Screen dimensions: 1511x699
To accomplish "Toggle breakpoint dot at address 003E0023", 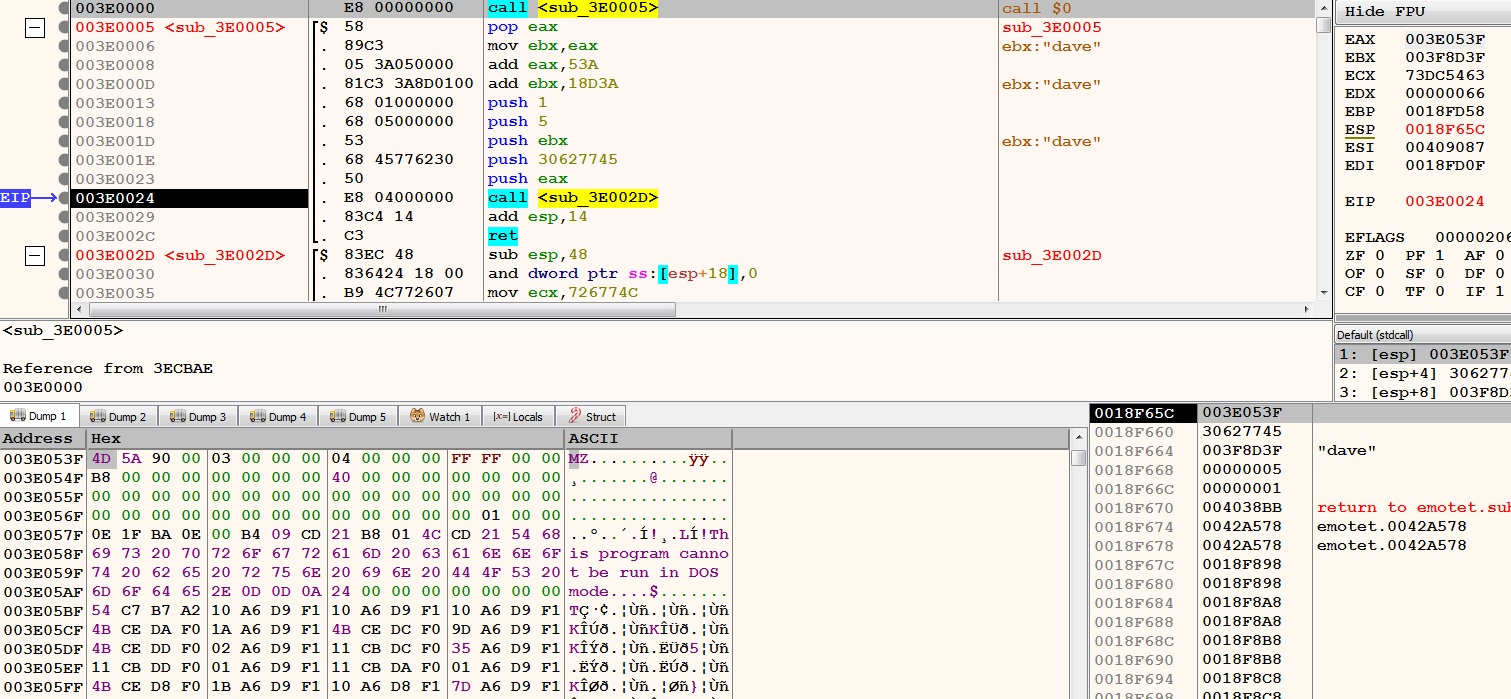I will 64,179.
